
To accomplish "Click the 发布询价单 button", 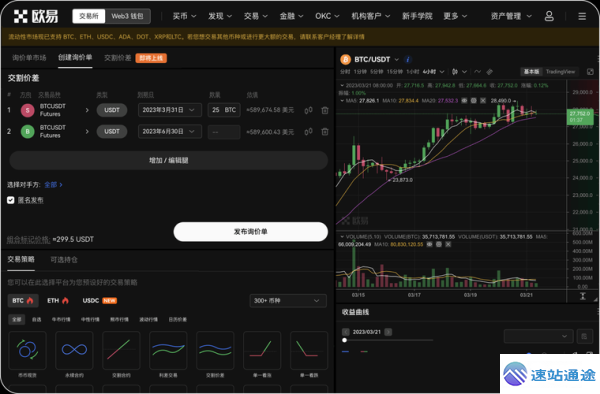I will pos(251,231).
